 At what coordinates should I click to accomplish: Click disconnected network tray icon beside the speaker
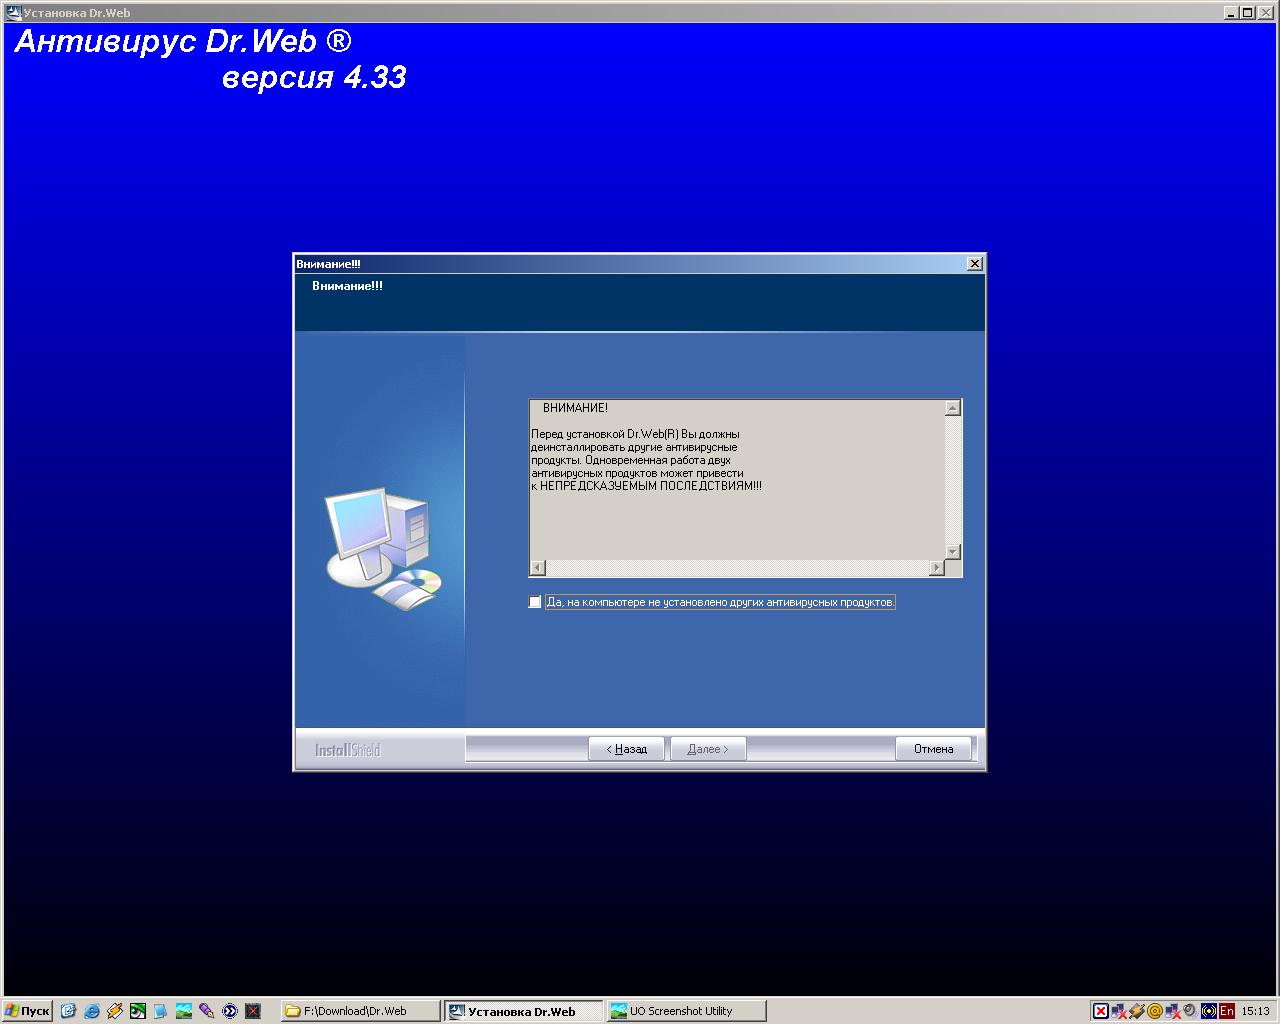click(1173, 1011)
